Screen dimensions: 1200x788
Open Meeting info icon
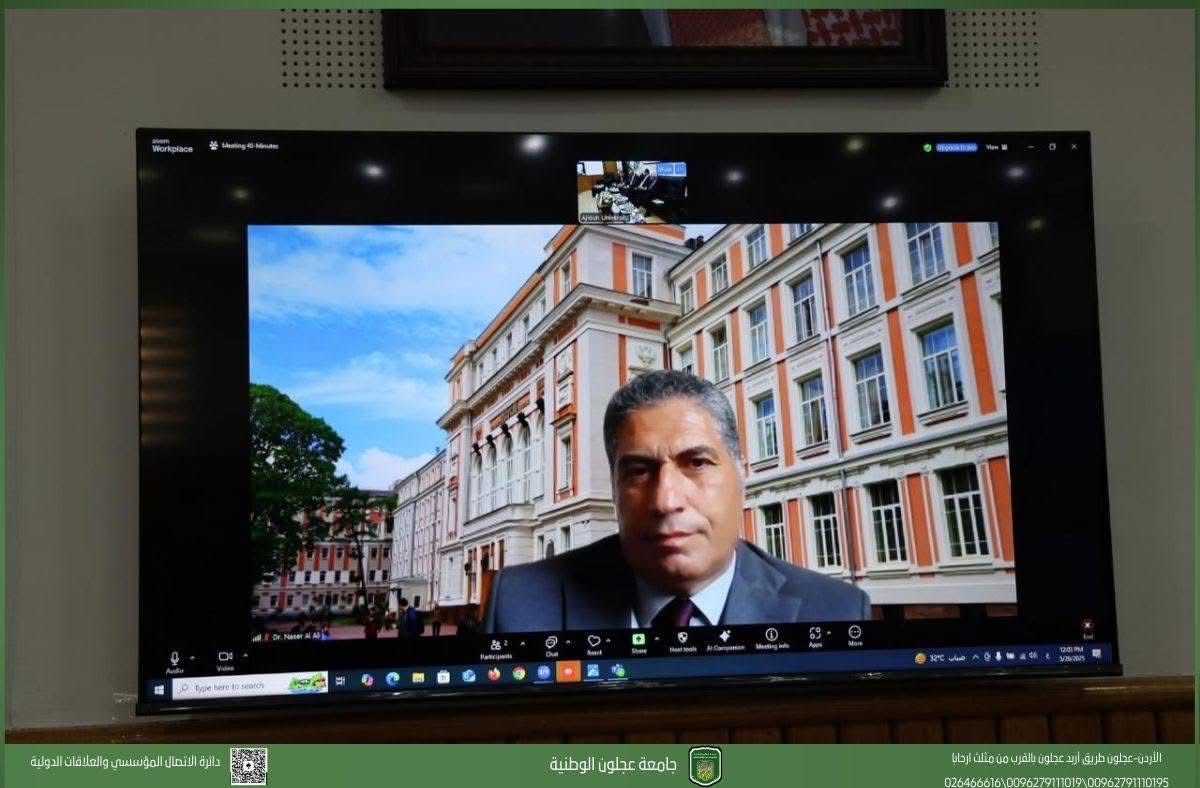point(771,634)
